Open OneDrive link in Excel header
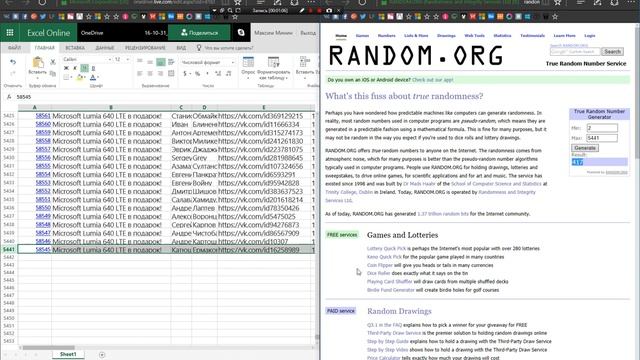640x360 pixels. click(x=92, y=33)
